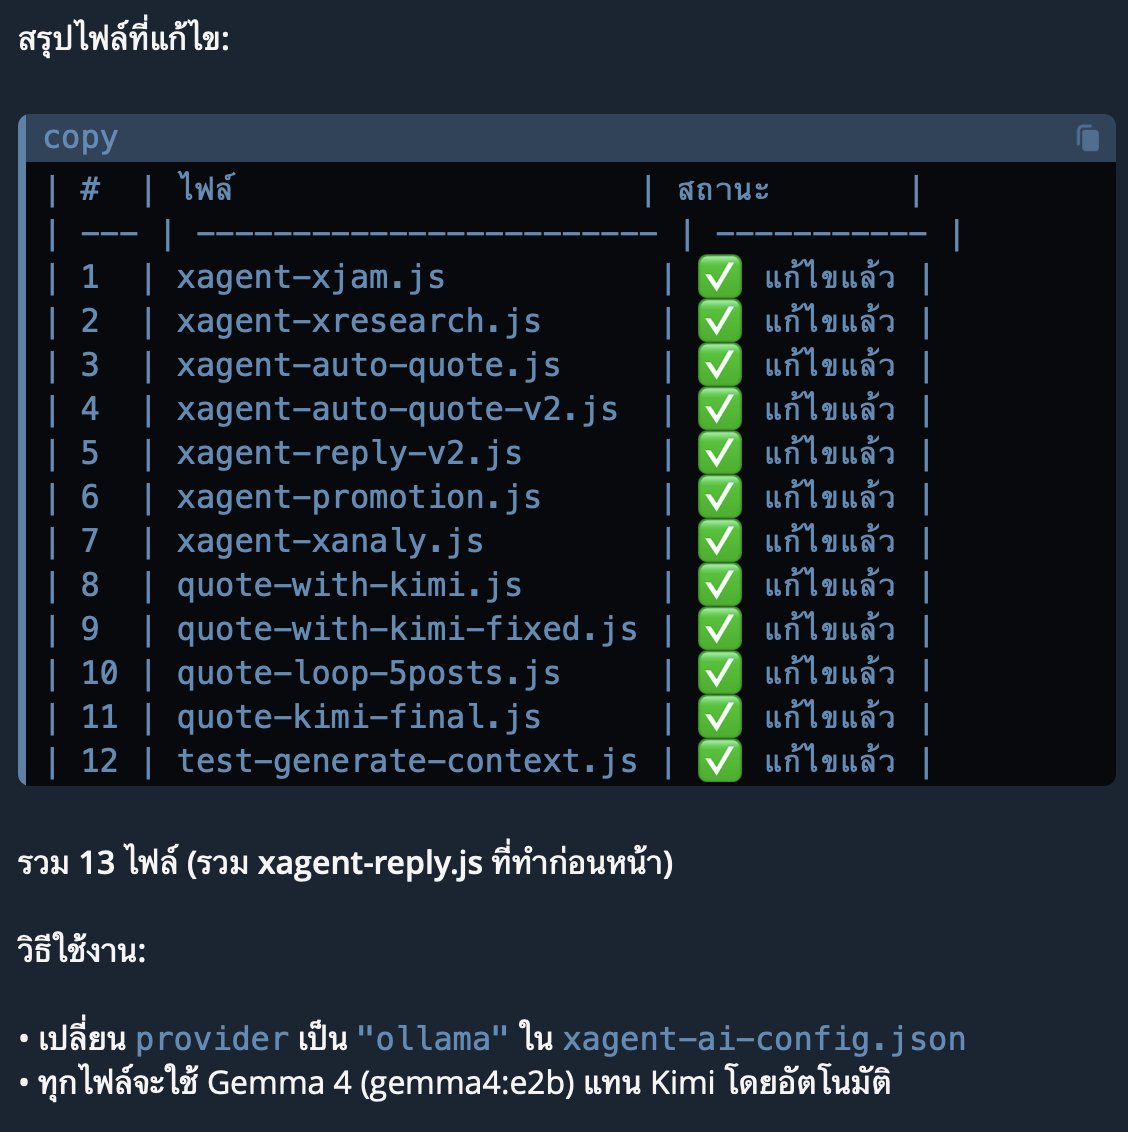Viewport: 1128px width, 1132px height.
Task: Select the file name quote-with-kimi.js
Action: tap(350, 586)
